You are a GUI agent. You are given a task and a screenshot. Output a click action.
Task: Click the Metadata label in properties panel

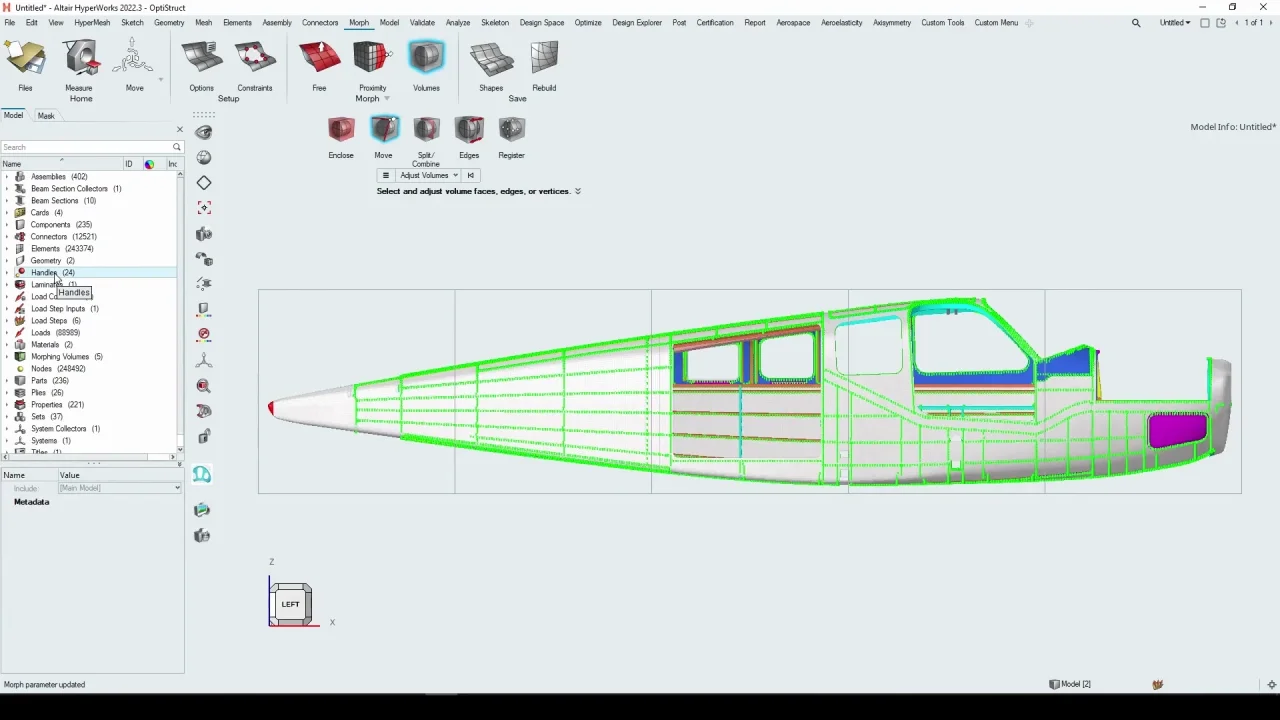(x=31, y=502)
